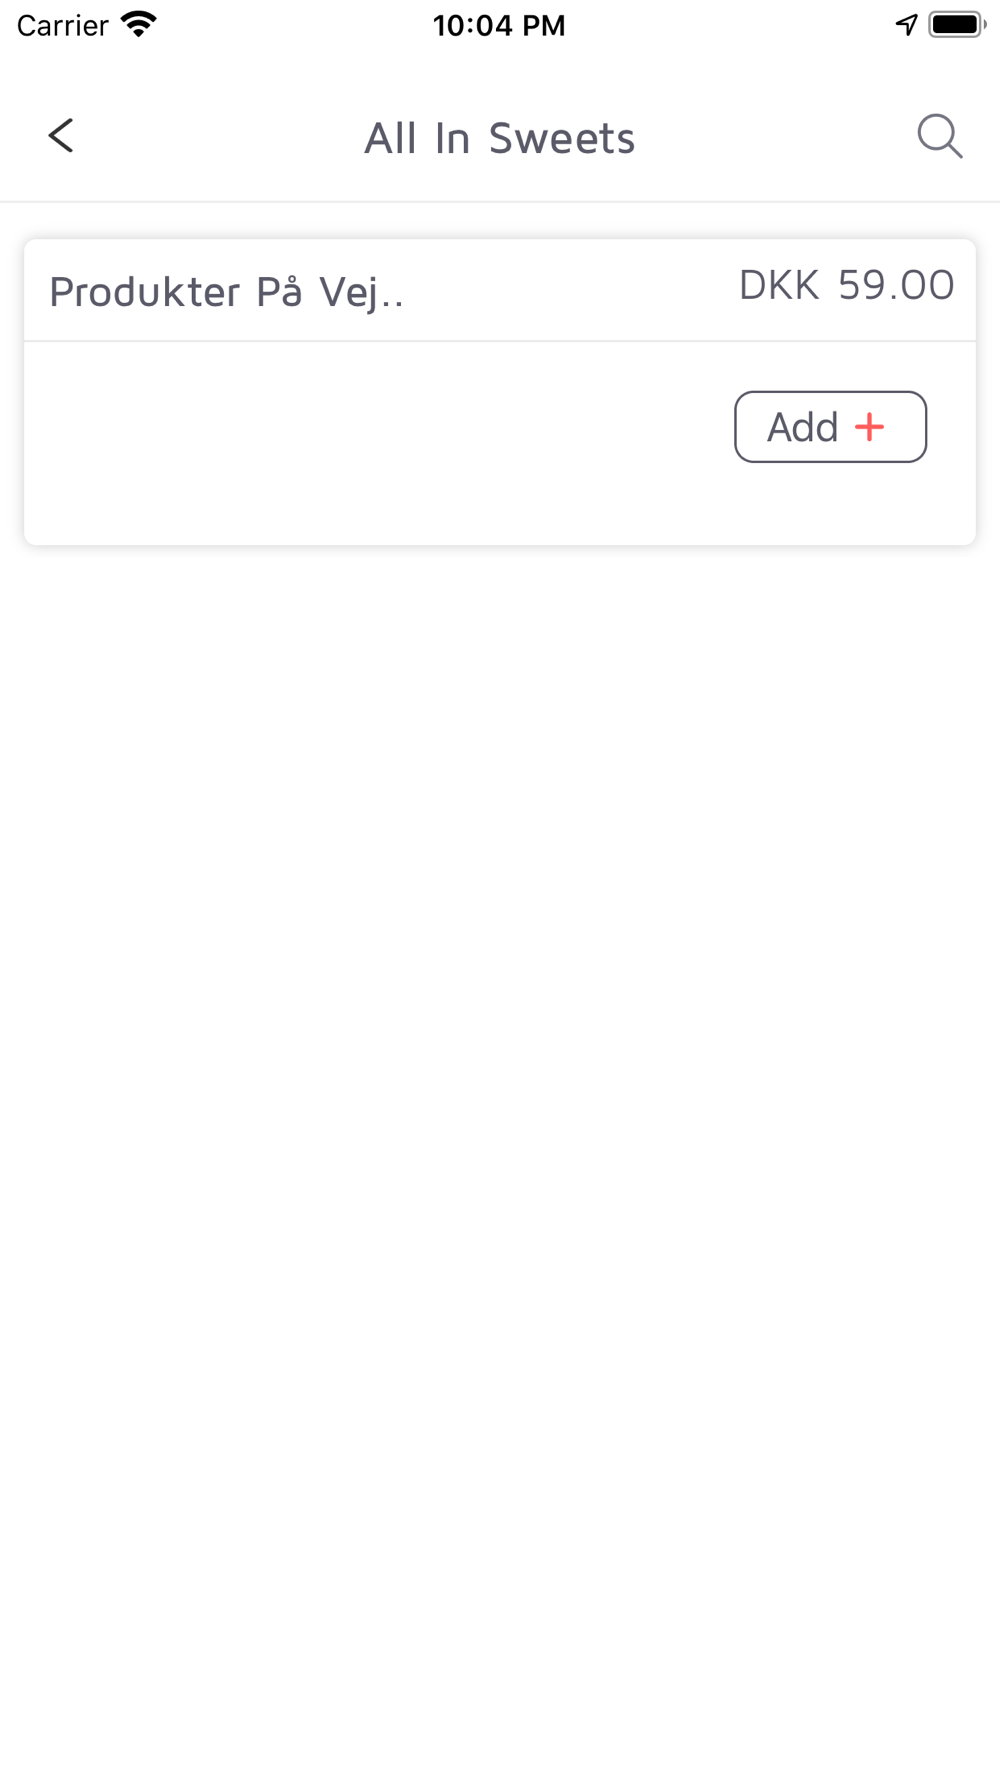Open search with the magnifying glass
This screenshot has height=1778, width=1000.
click(939, 136)
